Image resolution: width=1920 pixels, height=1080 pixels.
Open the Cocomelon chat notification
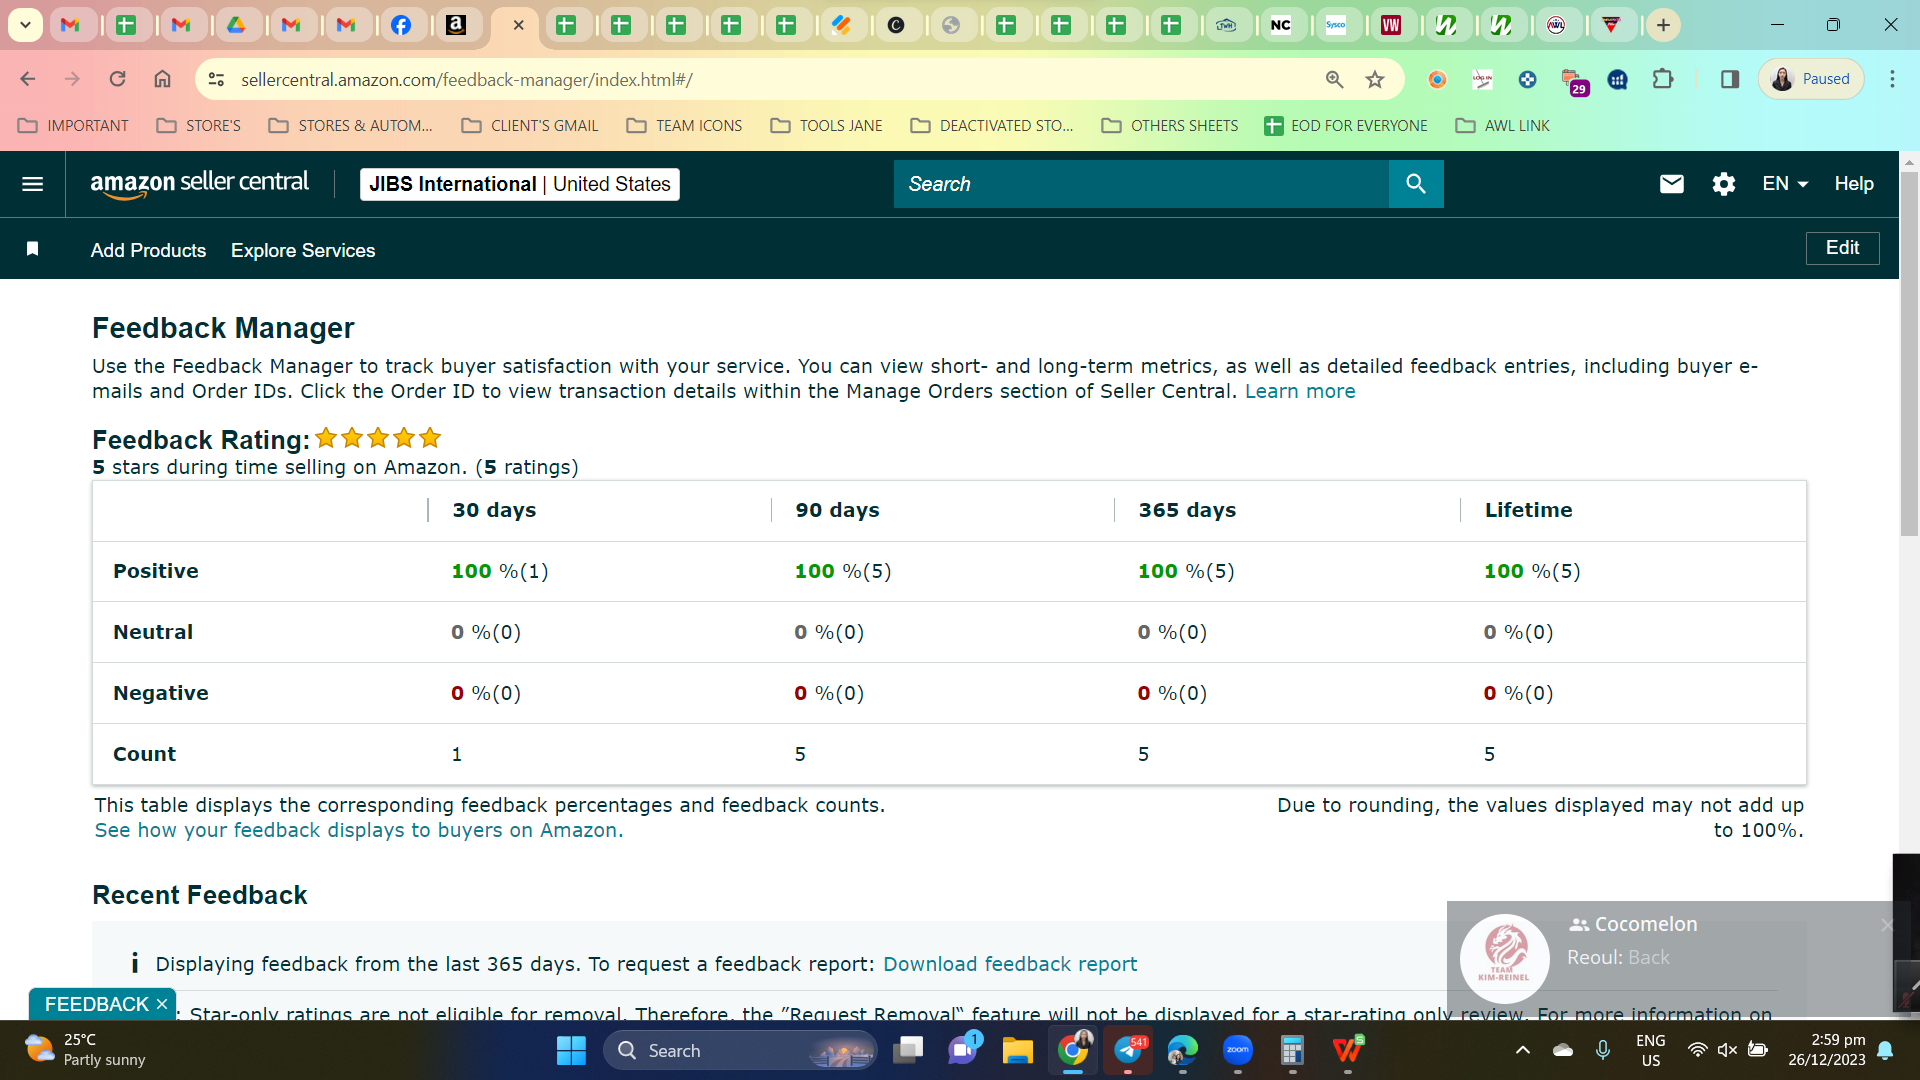point(1670,958)
